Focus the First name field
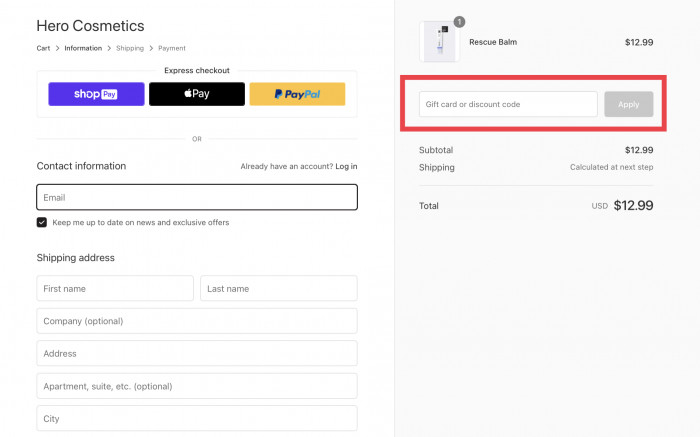This screenshot has width=700, height=437. click(115, 288)
